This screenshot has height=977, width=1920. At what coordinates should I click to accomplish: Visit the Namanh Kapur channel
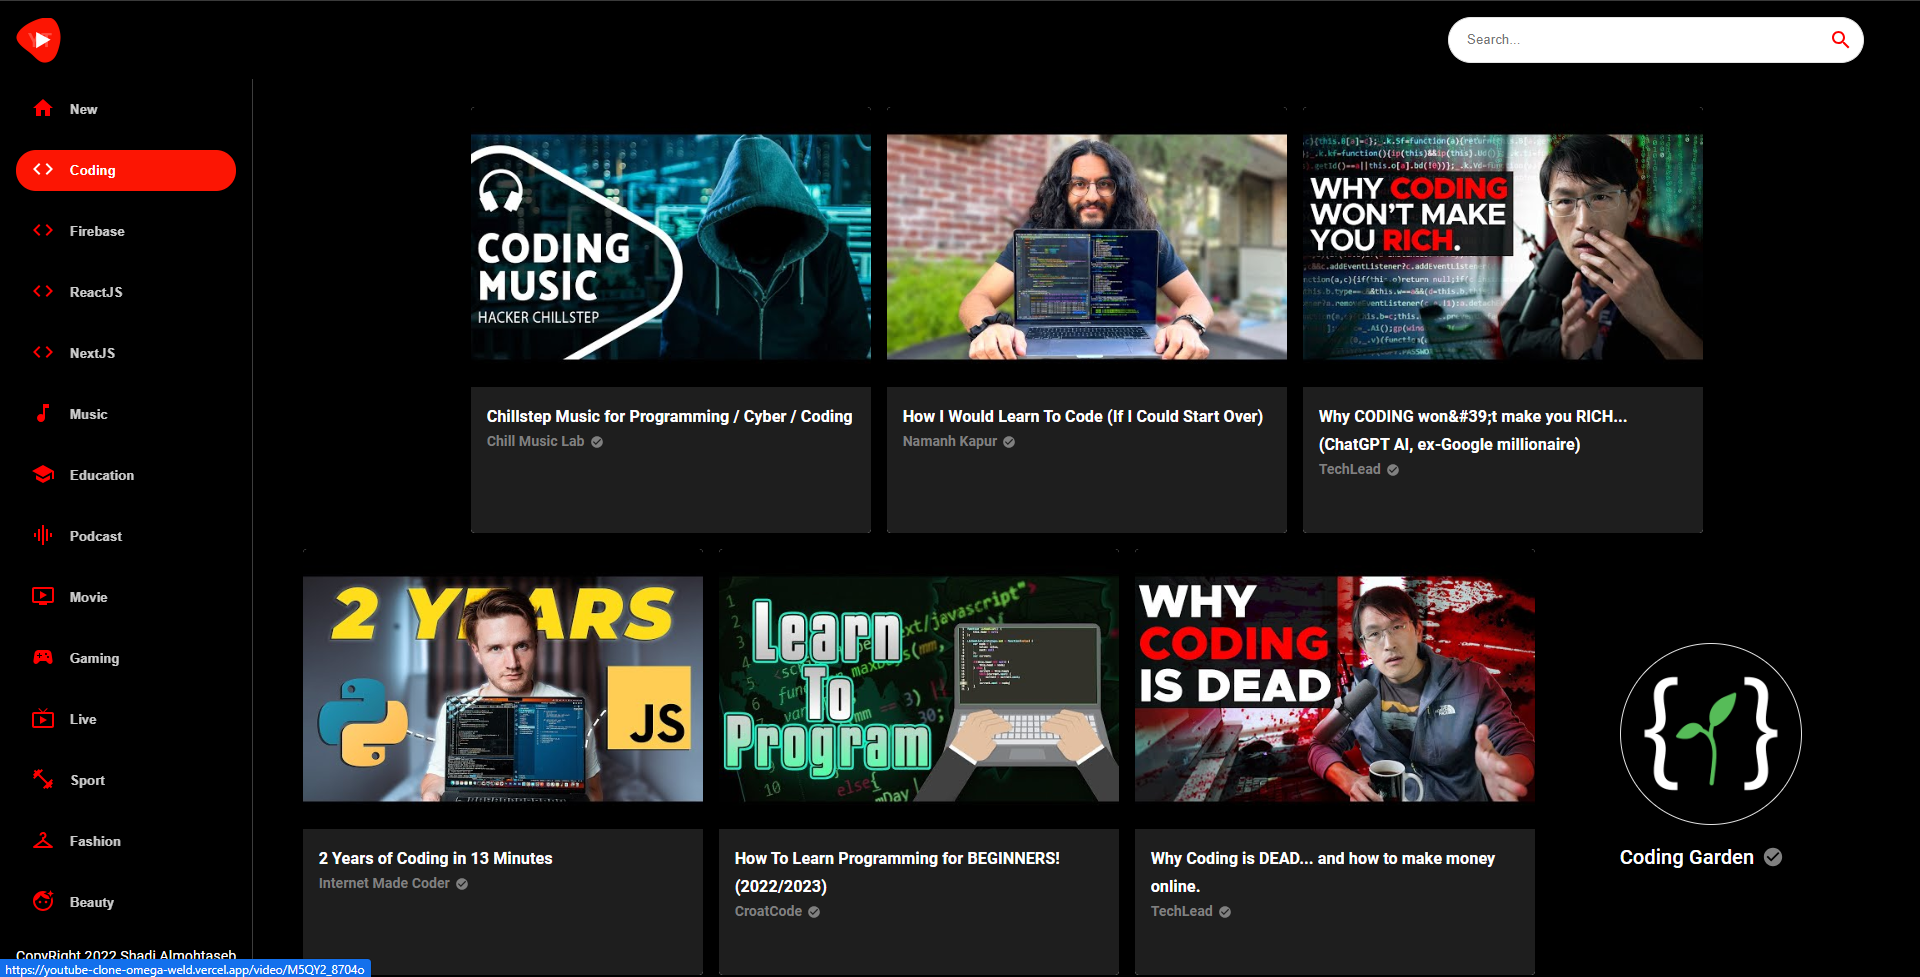pos(950,442)
